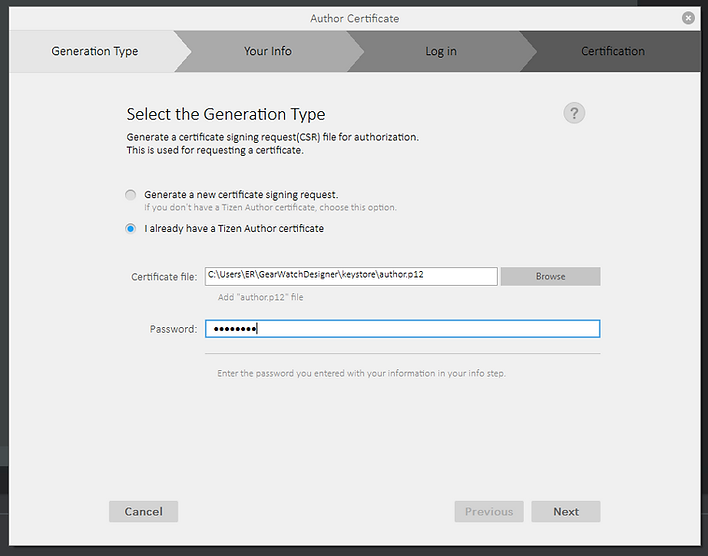Click the disabled Previous button

[489, 511]
